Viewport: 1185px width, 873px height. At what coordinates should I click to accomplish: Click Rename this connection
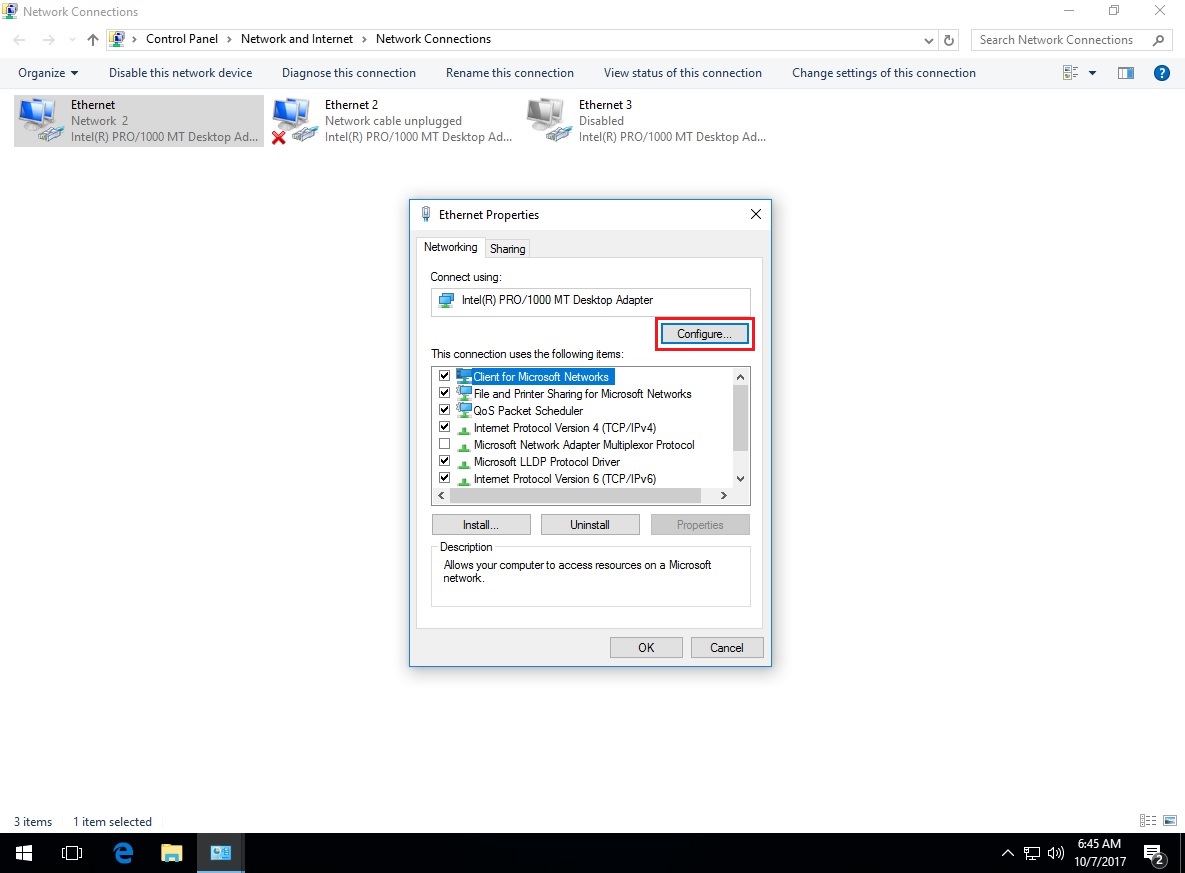pos(510,73)
